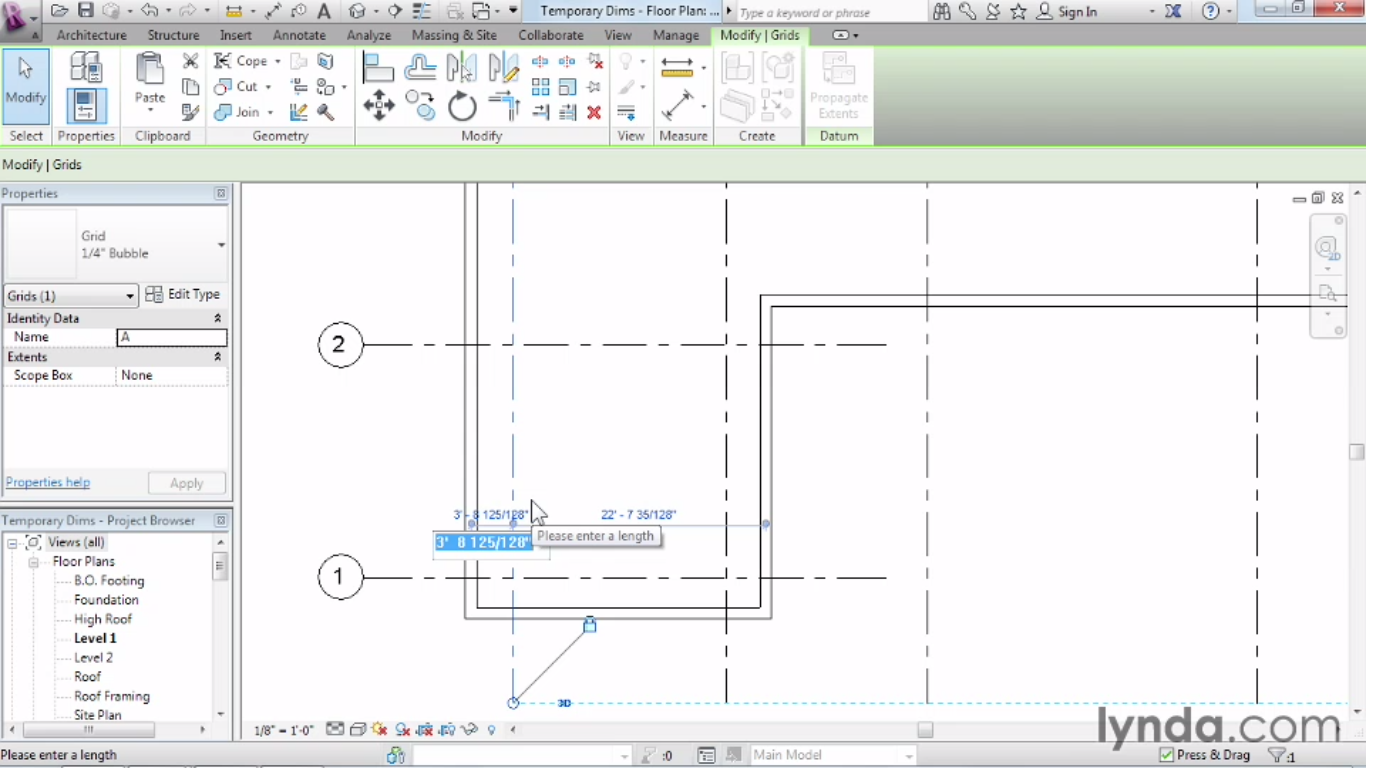1394x768 pixels.
Task: Select the Cut geometry tool
Action: [237, 87]
